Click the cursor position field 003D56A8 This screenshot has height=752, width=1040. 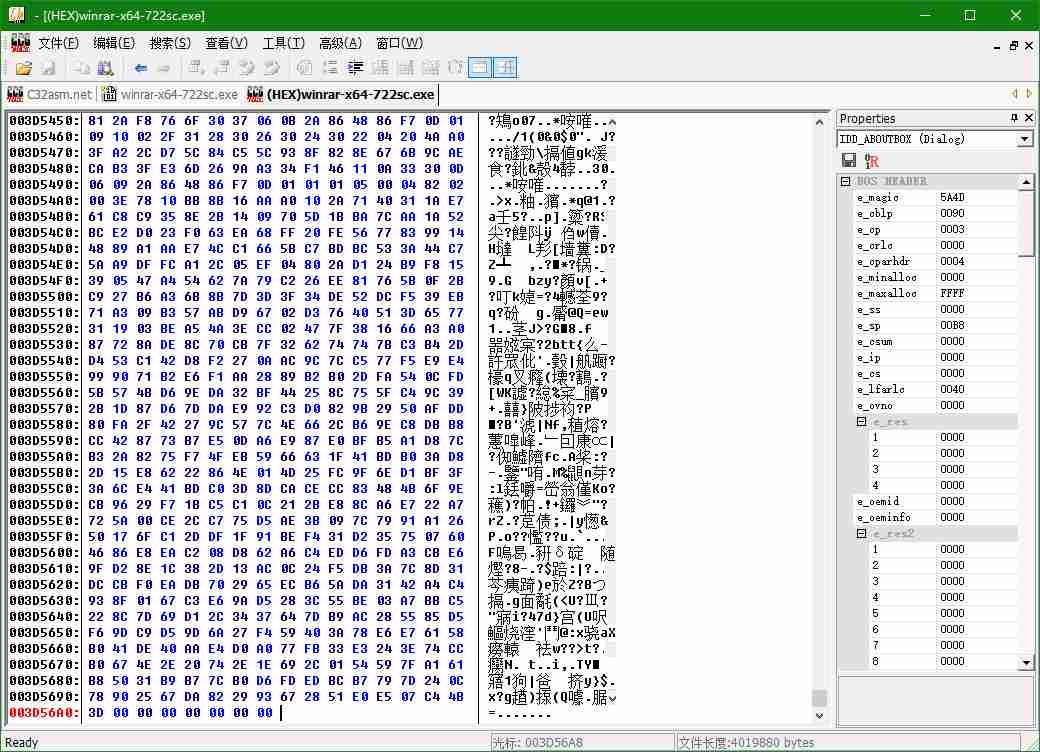point(582,743)
